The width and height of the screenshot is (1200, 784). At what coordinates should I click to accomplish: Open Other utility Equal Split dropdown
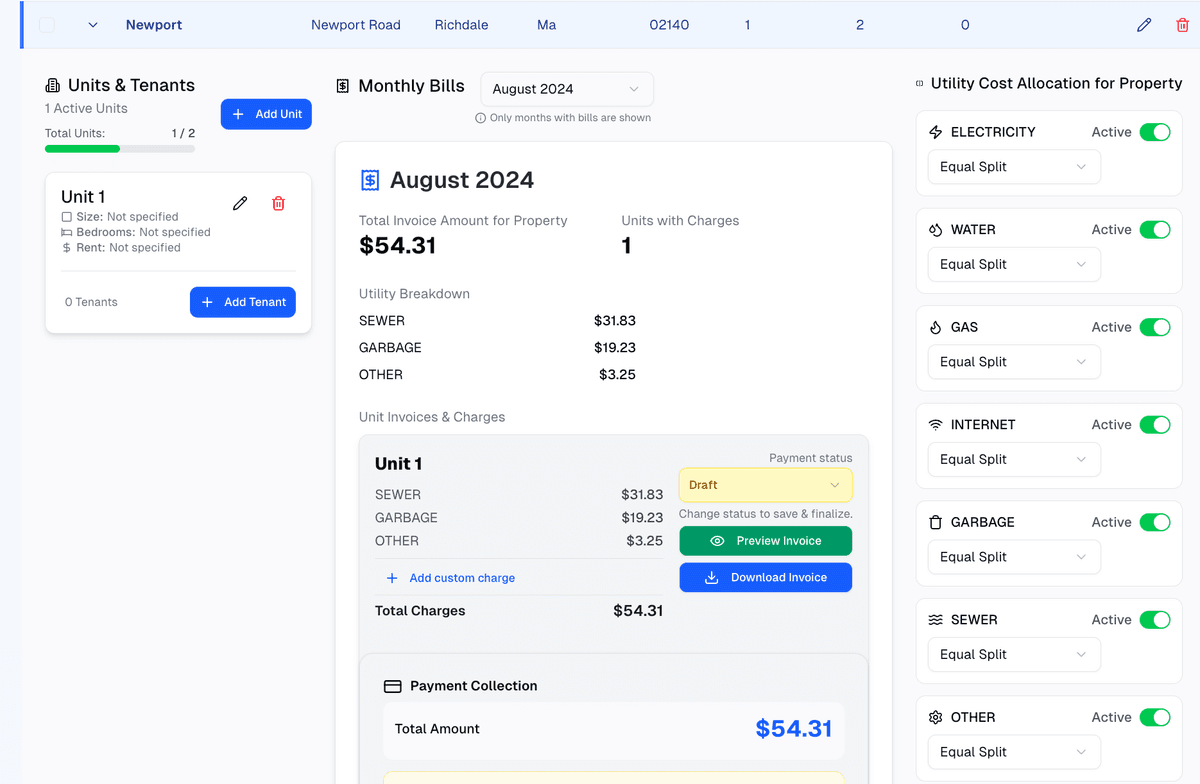(x=1014, y=752)
